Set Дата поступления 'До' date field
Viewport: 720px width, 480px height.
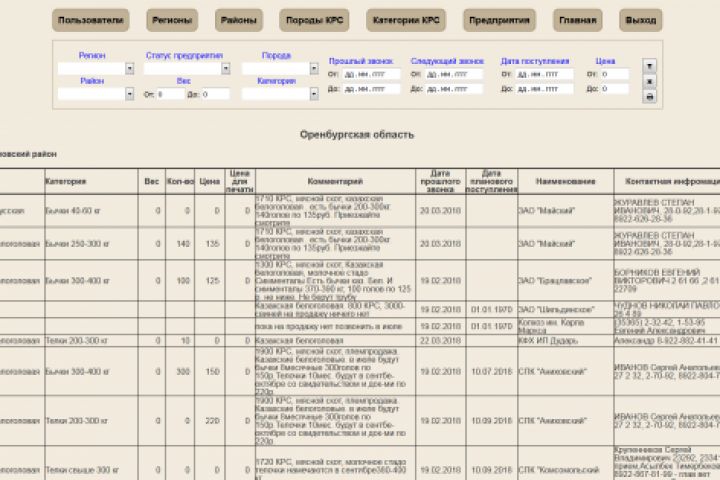[544, 89]
